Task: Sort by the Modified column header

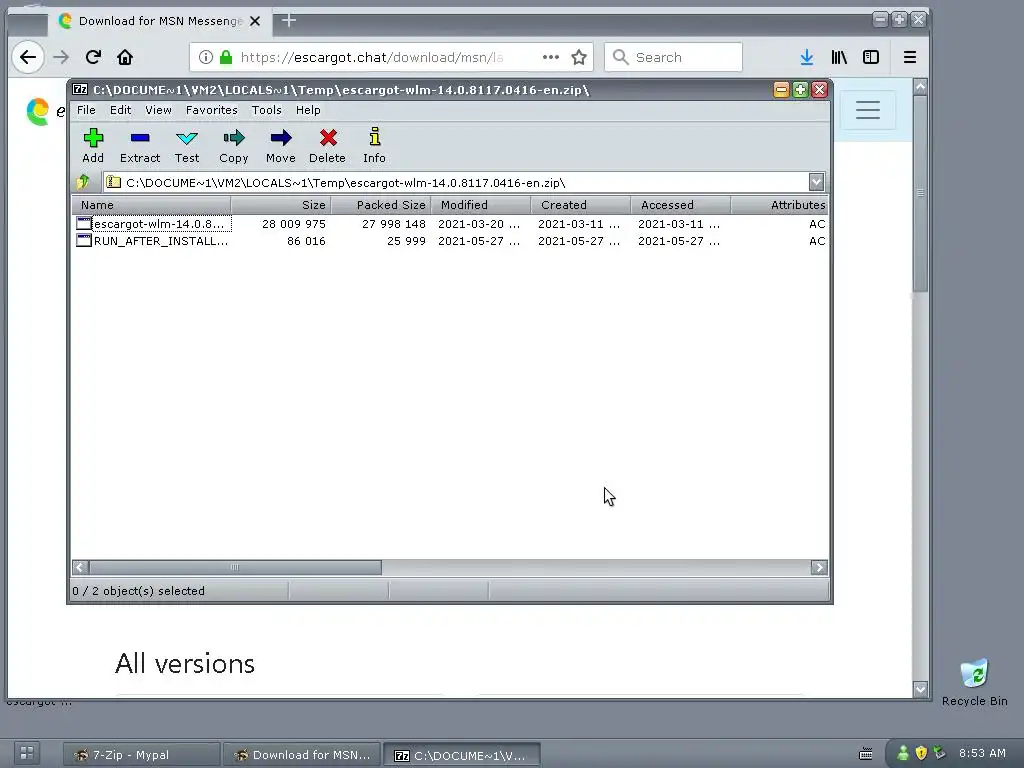Action: click(x=481, y=205)
